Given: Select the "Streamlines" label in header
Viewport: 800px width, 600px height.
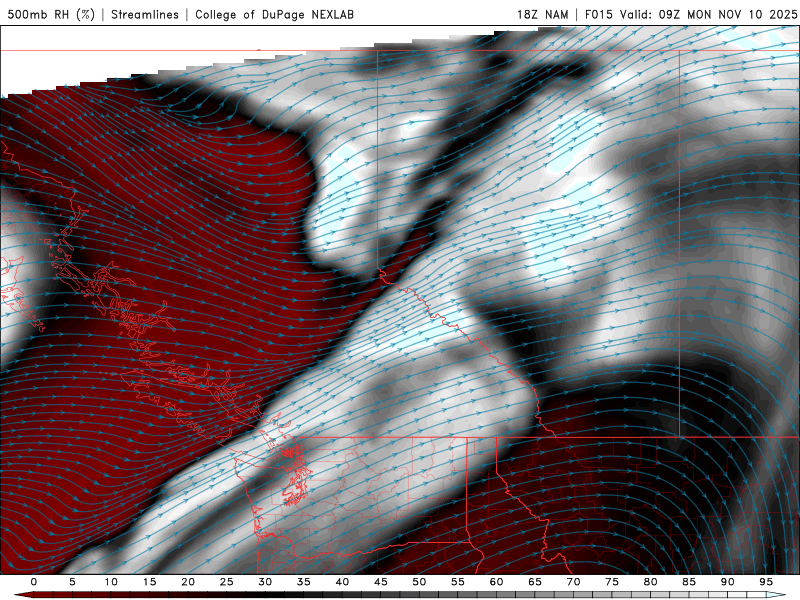Looking at the screenshot, I should click(145, 14).
